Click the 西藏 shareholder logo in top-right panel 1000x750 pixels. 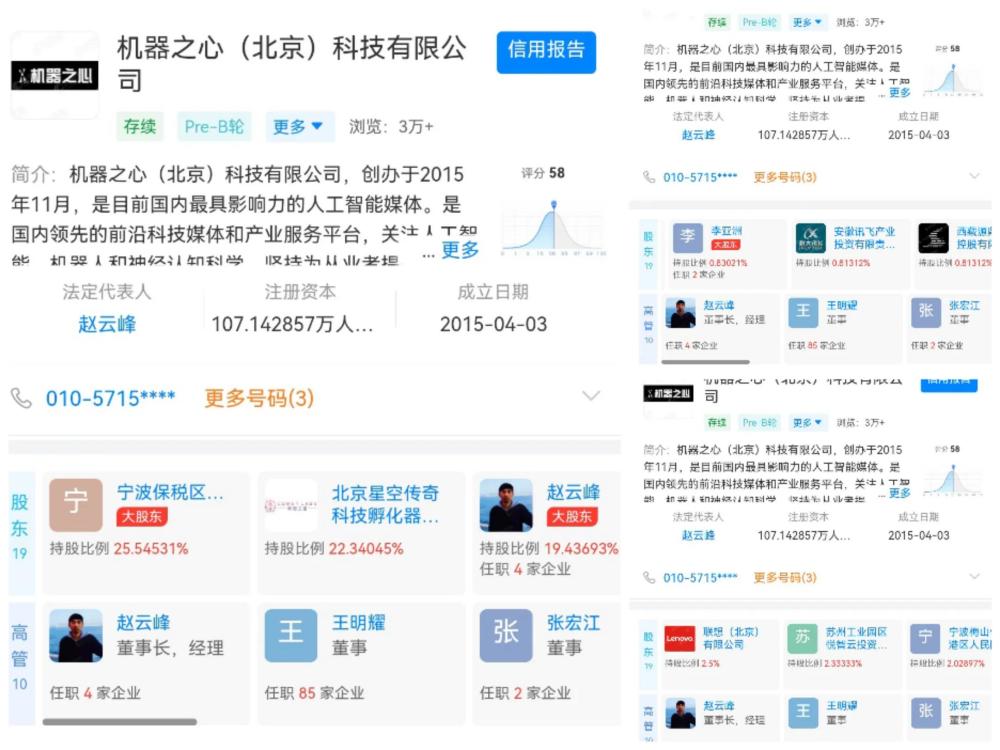(x=933, y=239)
